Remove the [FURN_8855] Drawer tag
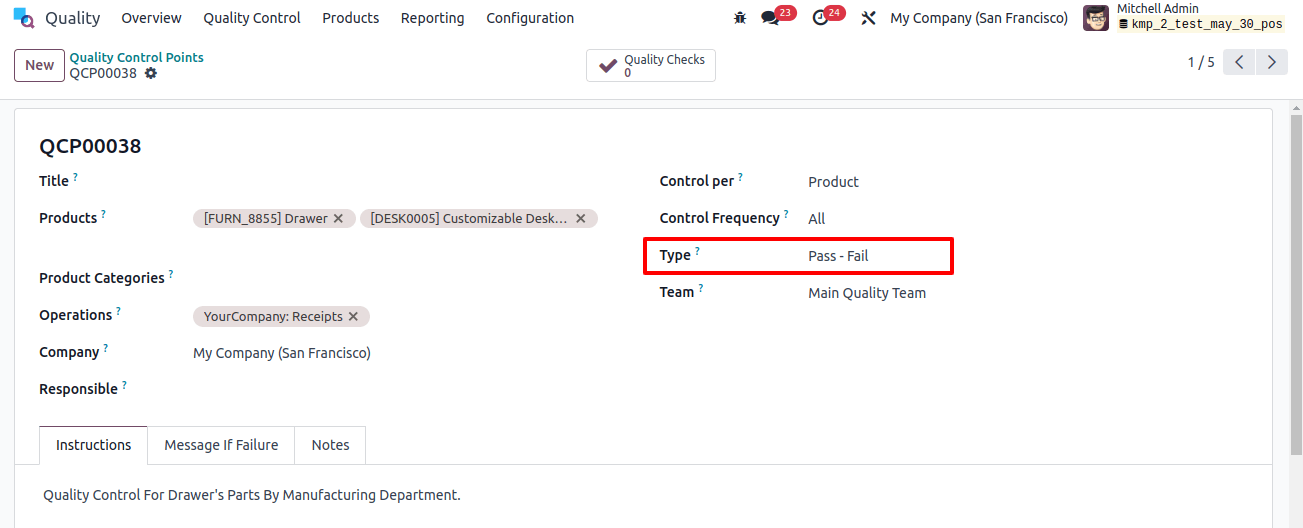Screen dimensions: 1303x528 pos(338,218)
